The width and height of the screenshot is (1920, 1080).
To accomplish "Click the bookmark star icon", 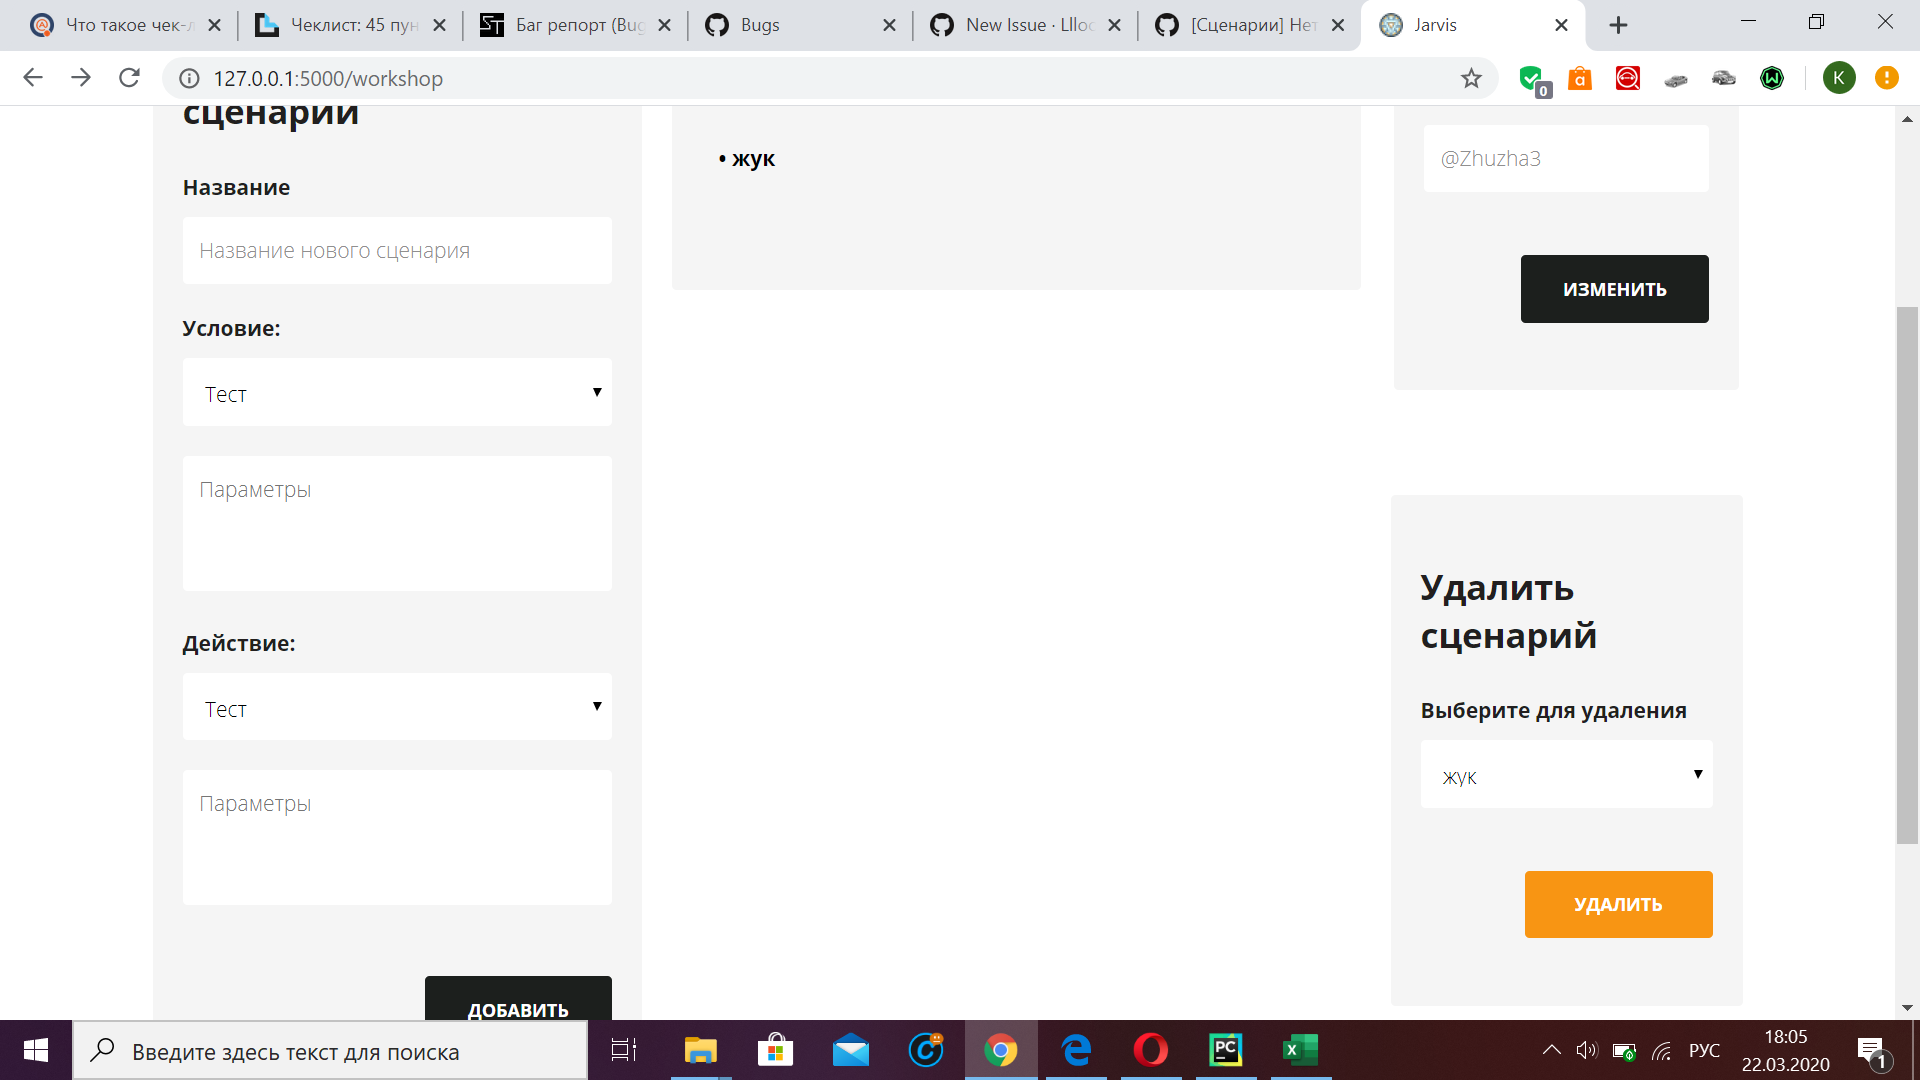I will click(x=1470, y=78).
